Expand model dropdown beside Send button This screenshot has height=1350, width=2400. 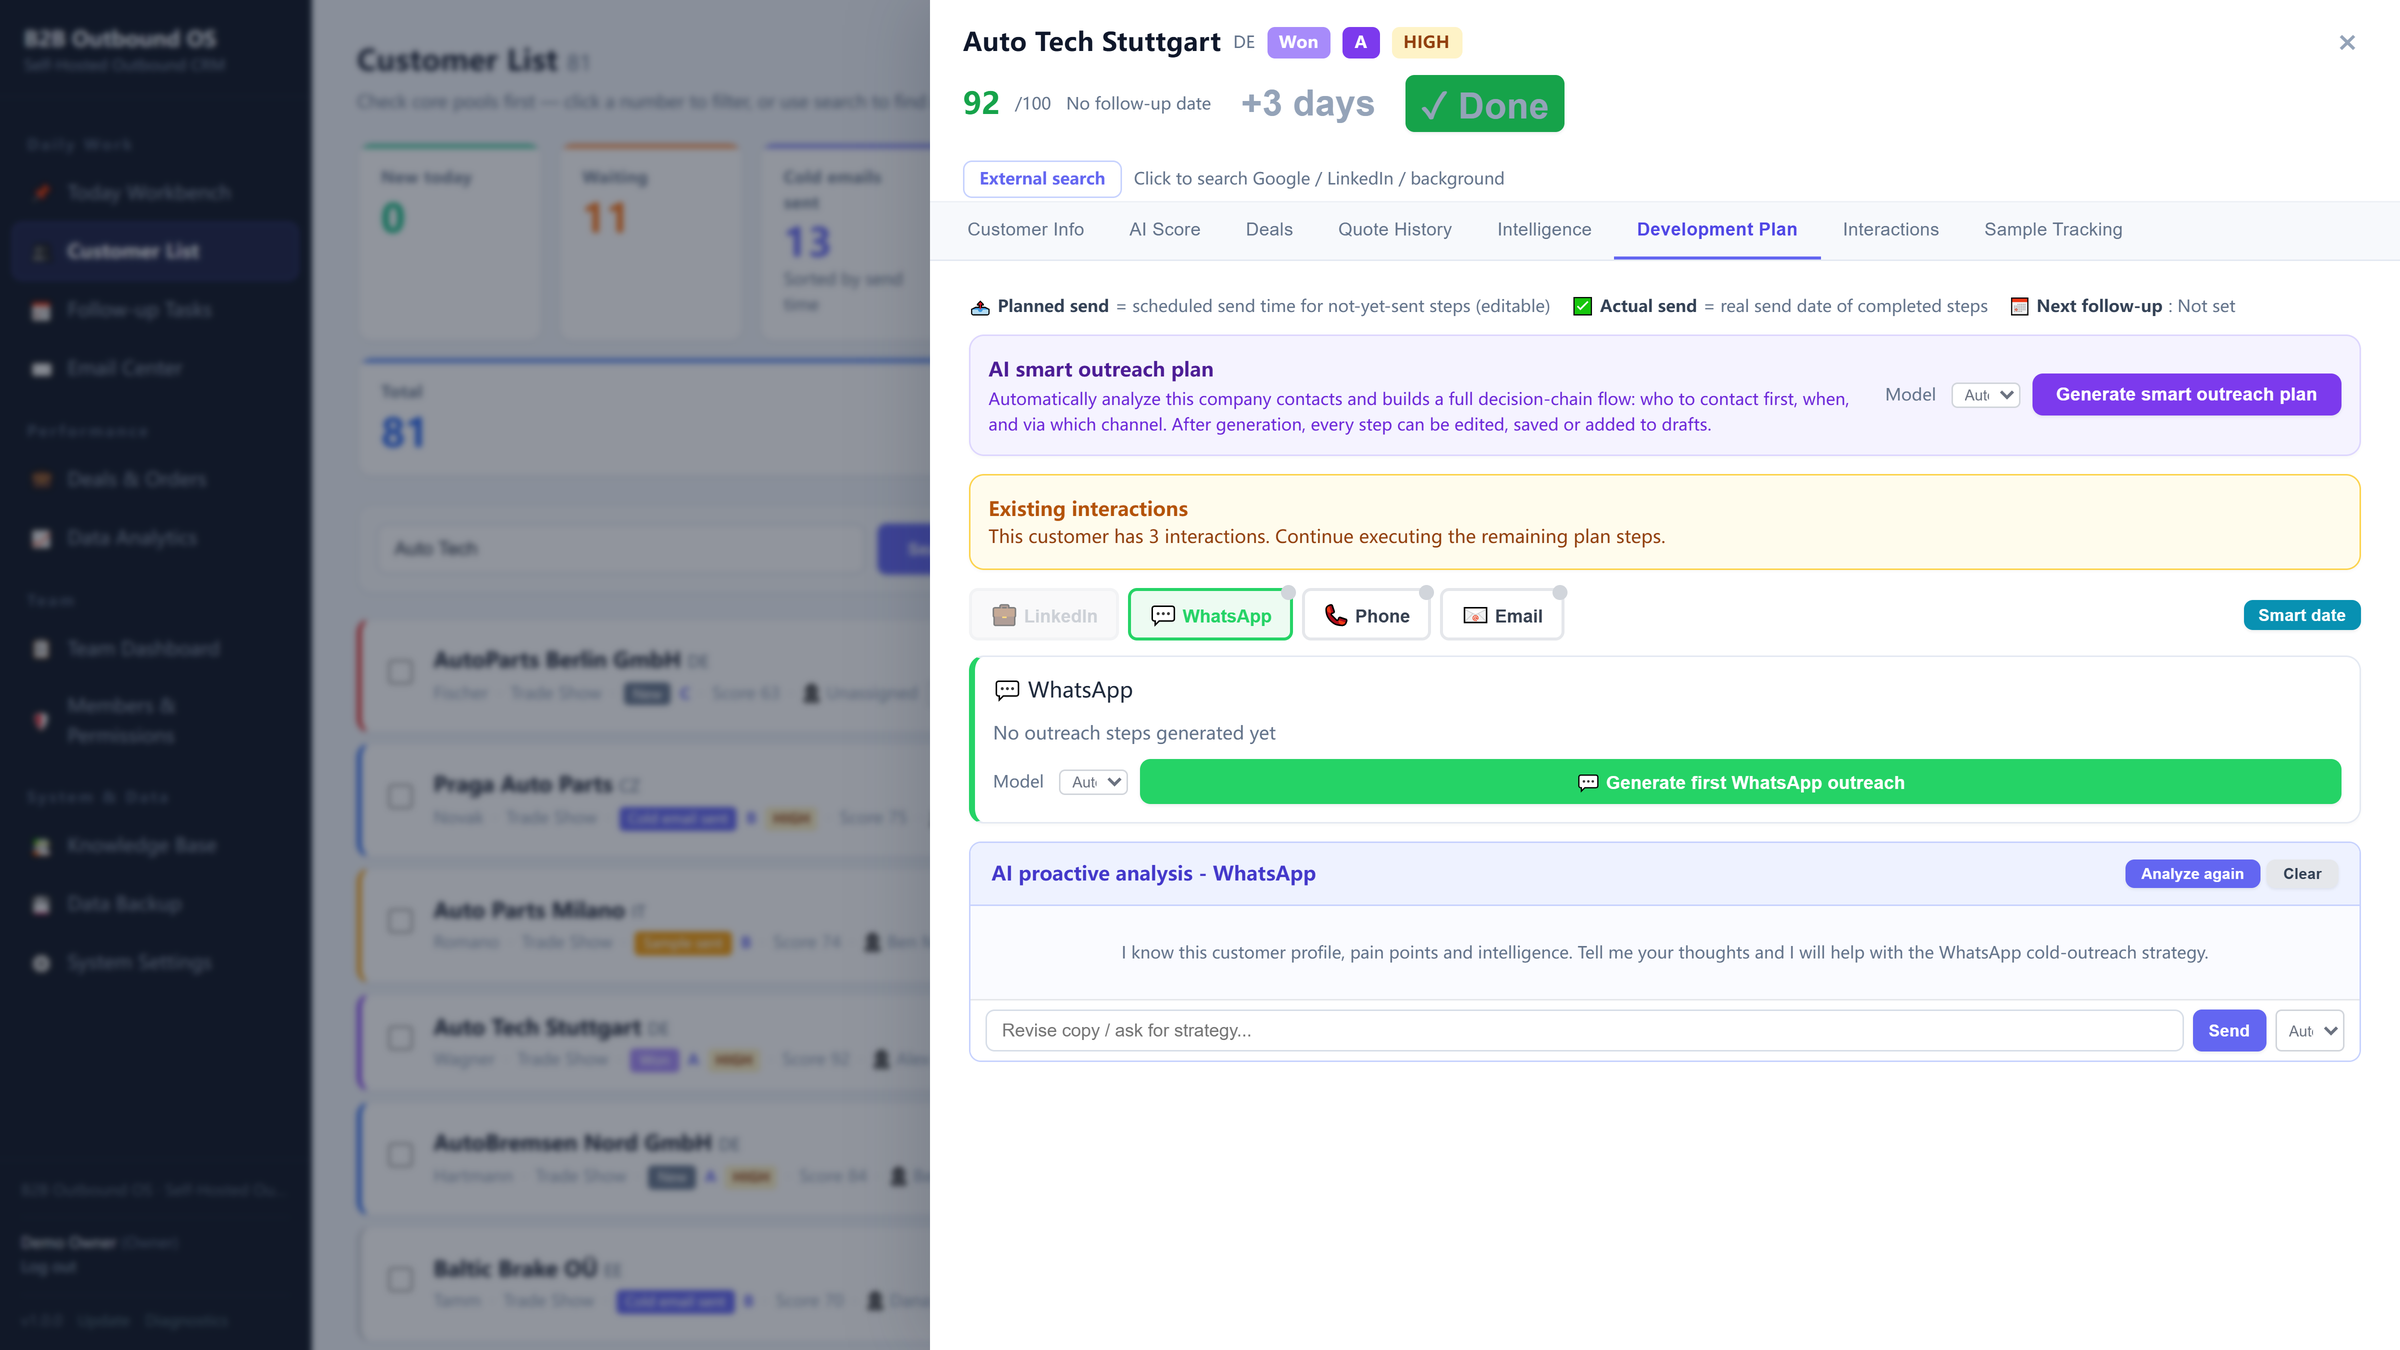2310,1030
